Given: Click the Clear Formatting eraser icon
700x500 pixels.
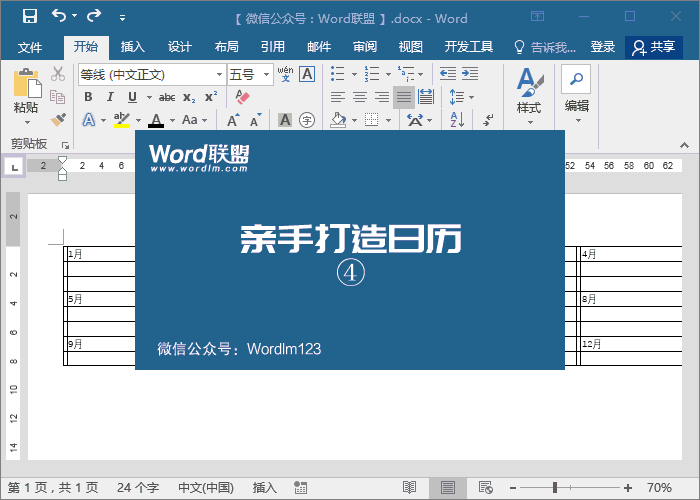Looking at the screenshot, I should click(x=242, y=97).
